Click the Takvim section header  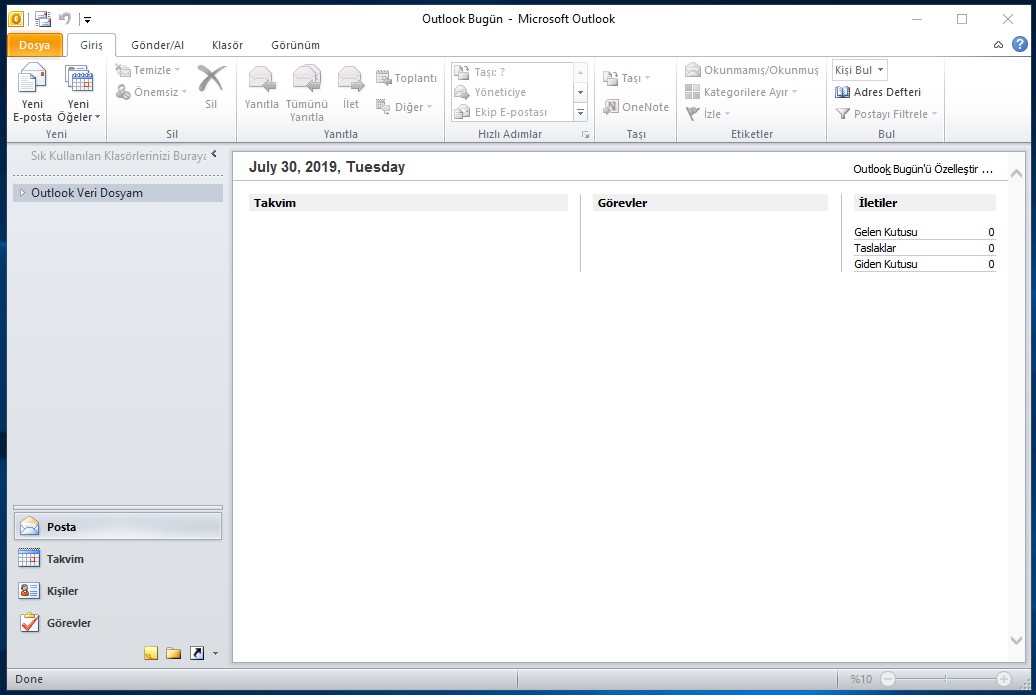pos(408,203)
